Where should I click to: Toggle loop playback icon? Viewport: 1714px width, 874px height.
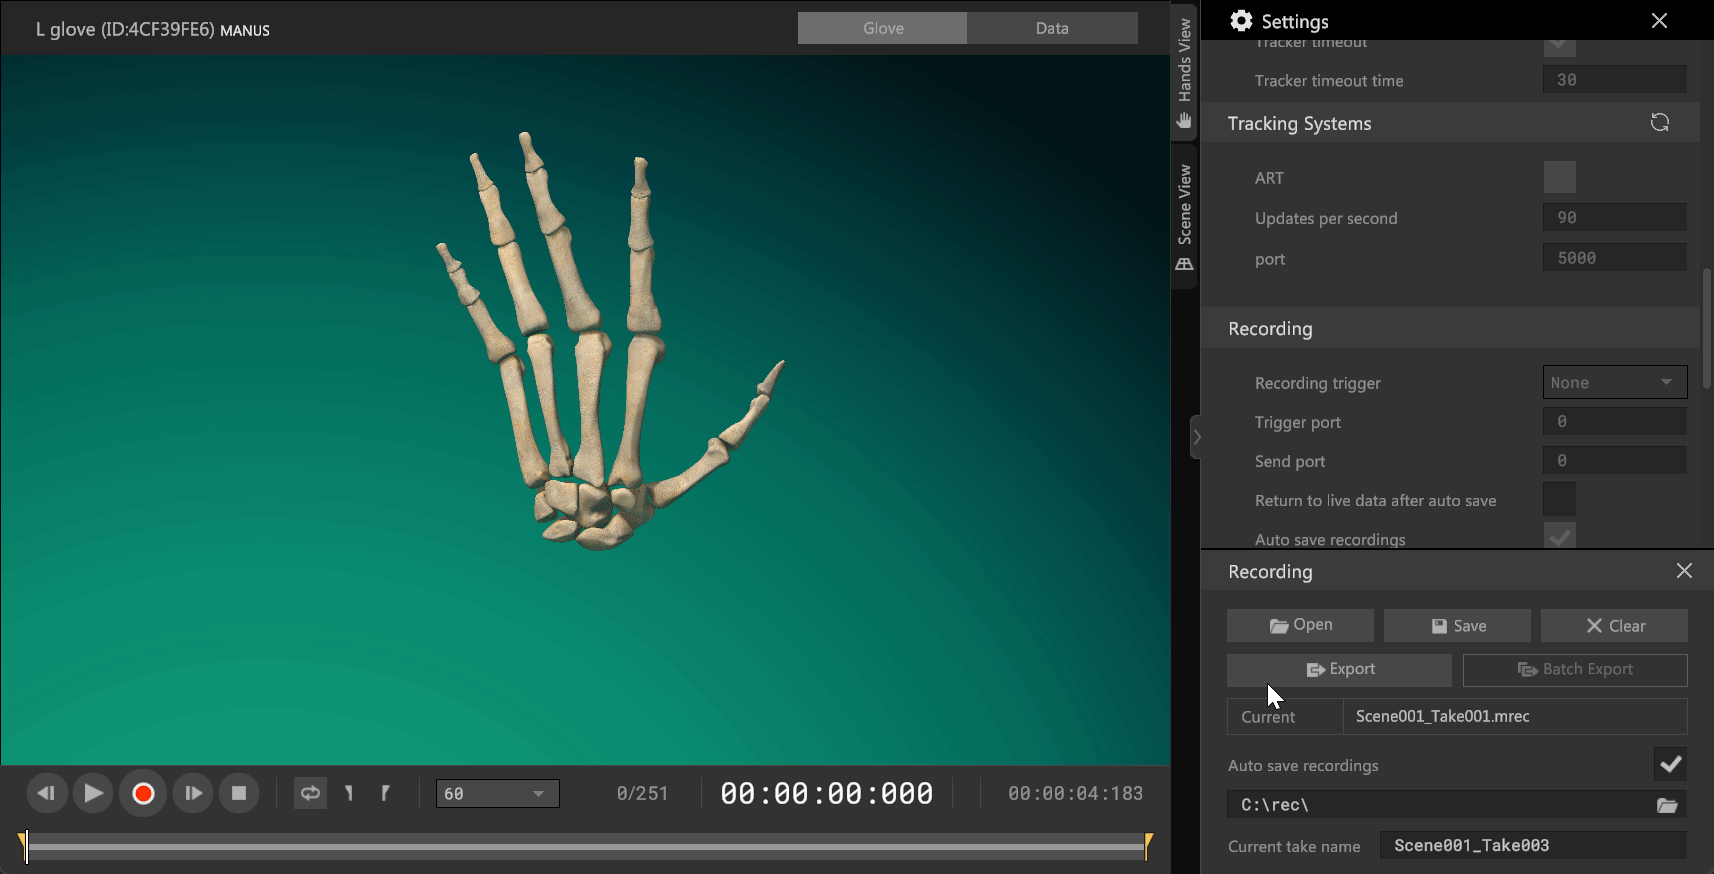tap(310, 794)
